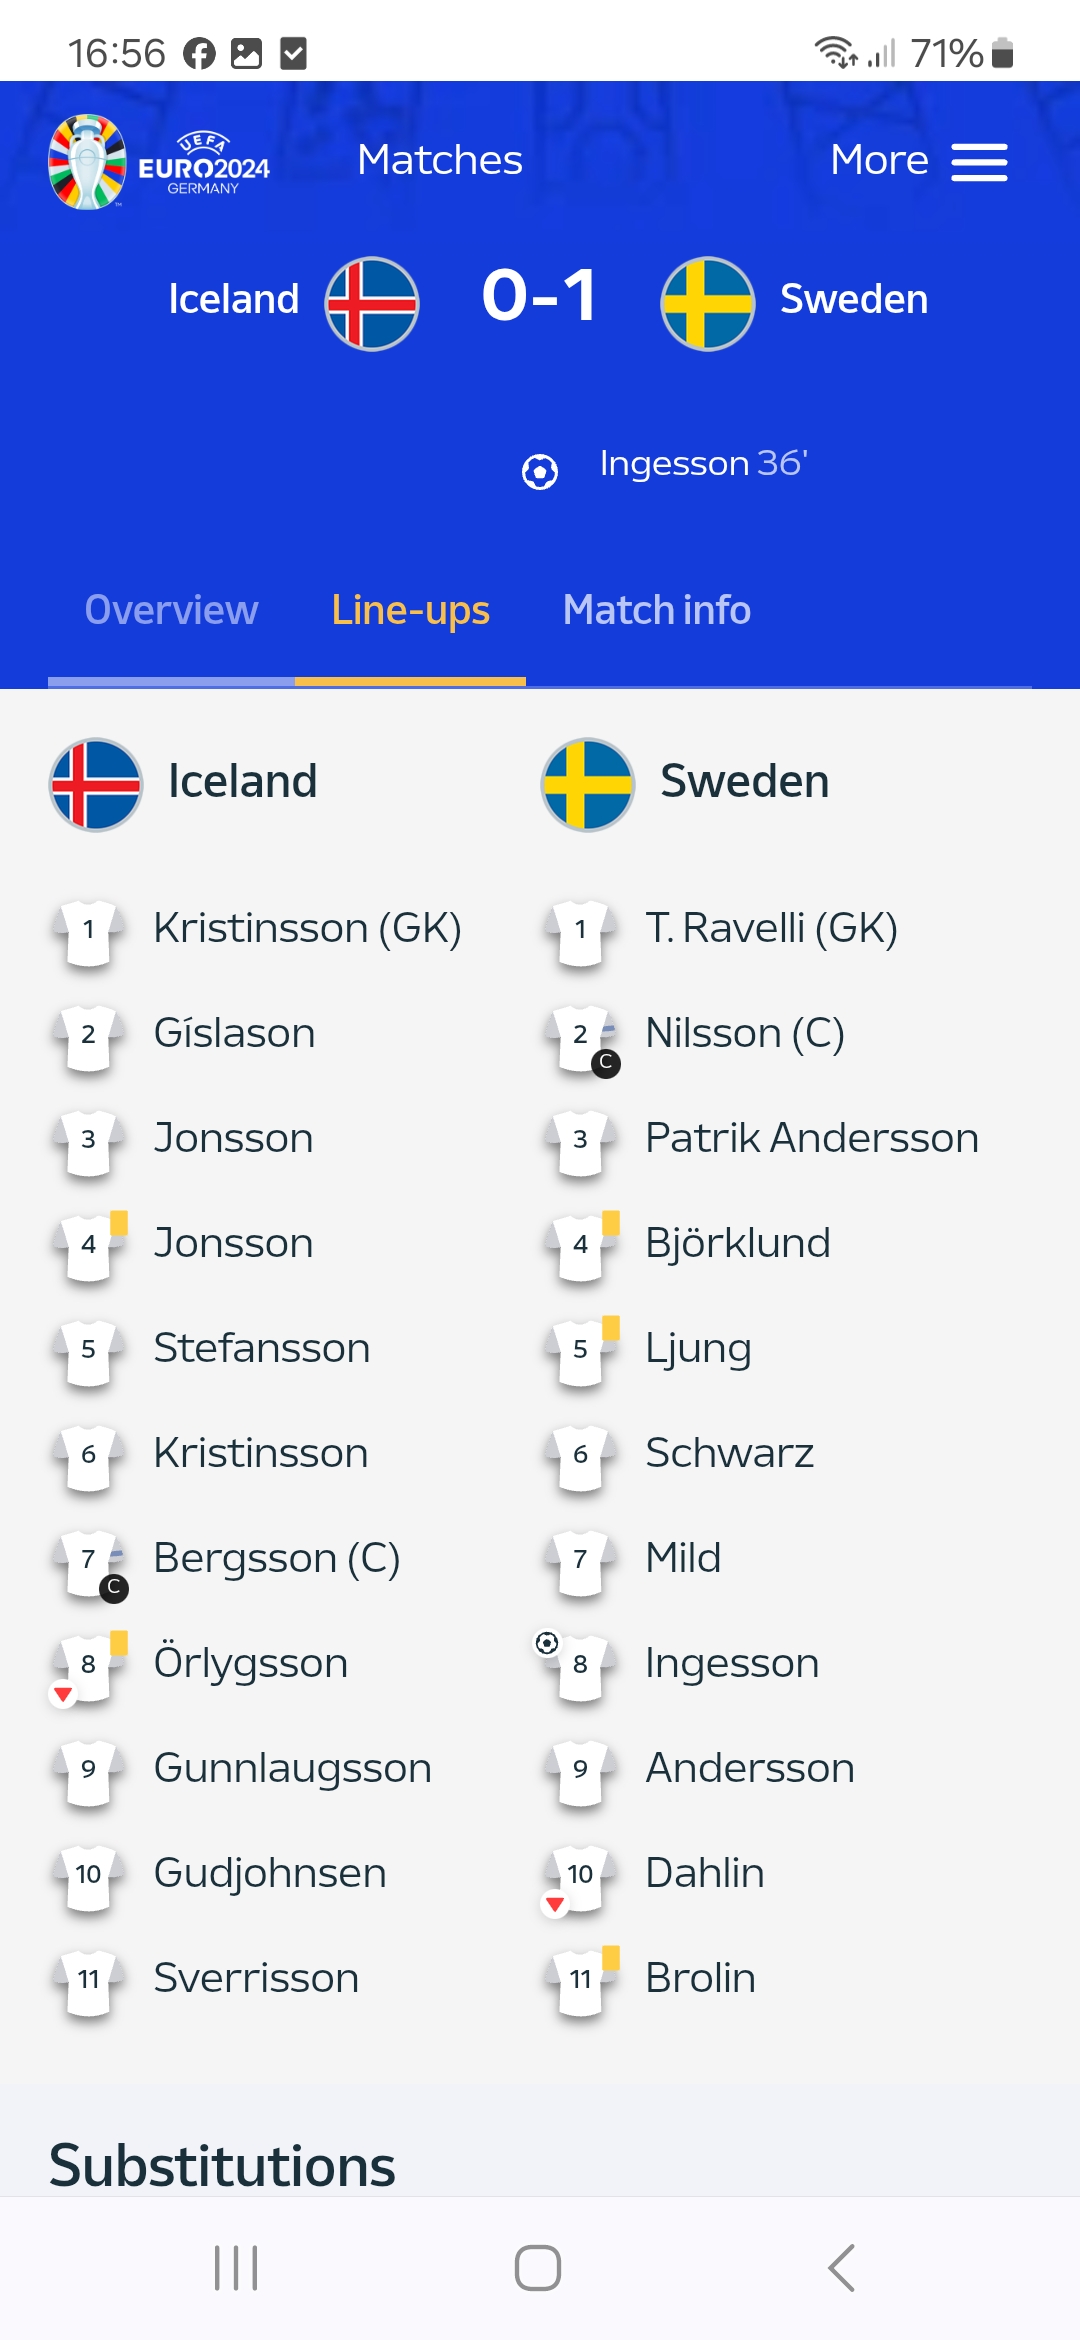Screen dimensions: 1080x2340
Task: Tap the goal ball icon beside Ingesson 36'
Action: pos(540,471)
